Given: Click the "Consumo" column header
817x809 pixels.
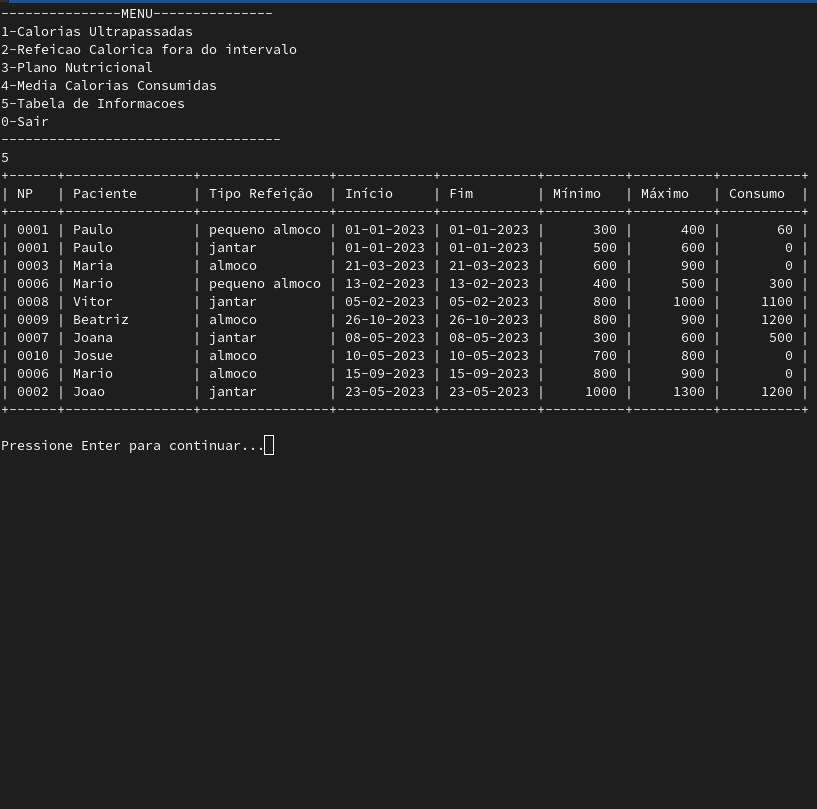Looking at the screenshot, I should [x=757, y=194].
